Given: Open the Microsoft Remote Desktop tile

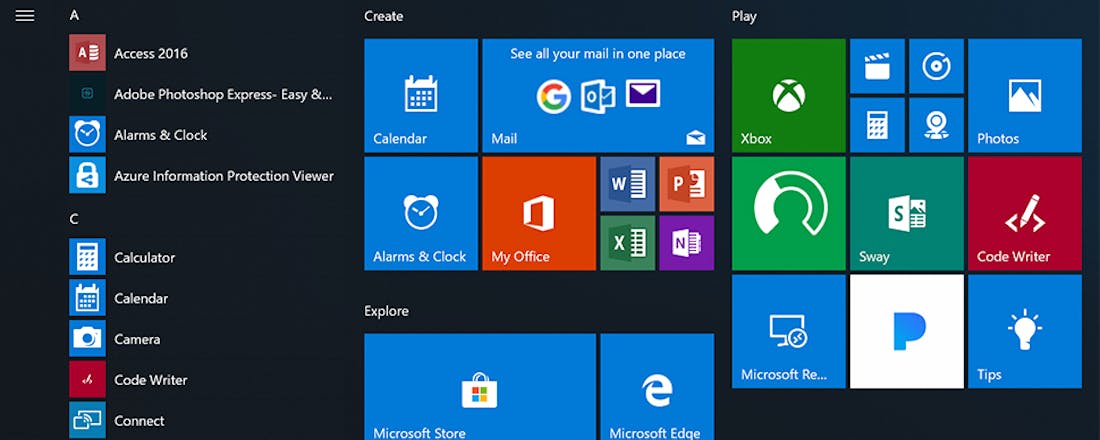Looking at the screenshot, I should [x=789, y=331].
